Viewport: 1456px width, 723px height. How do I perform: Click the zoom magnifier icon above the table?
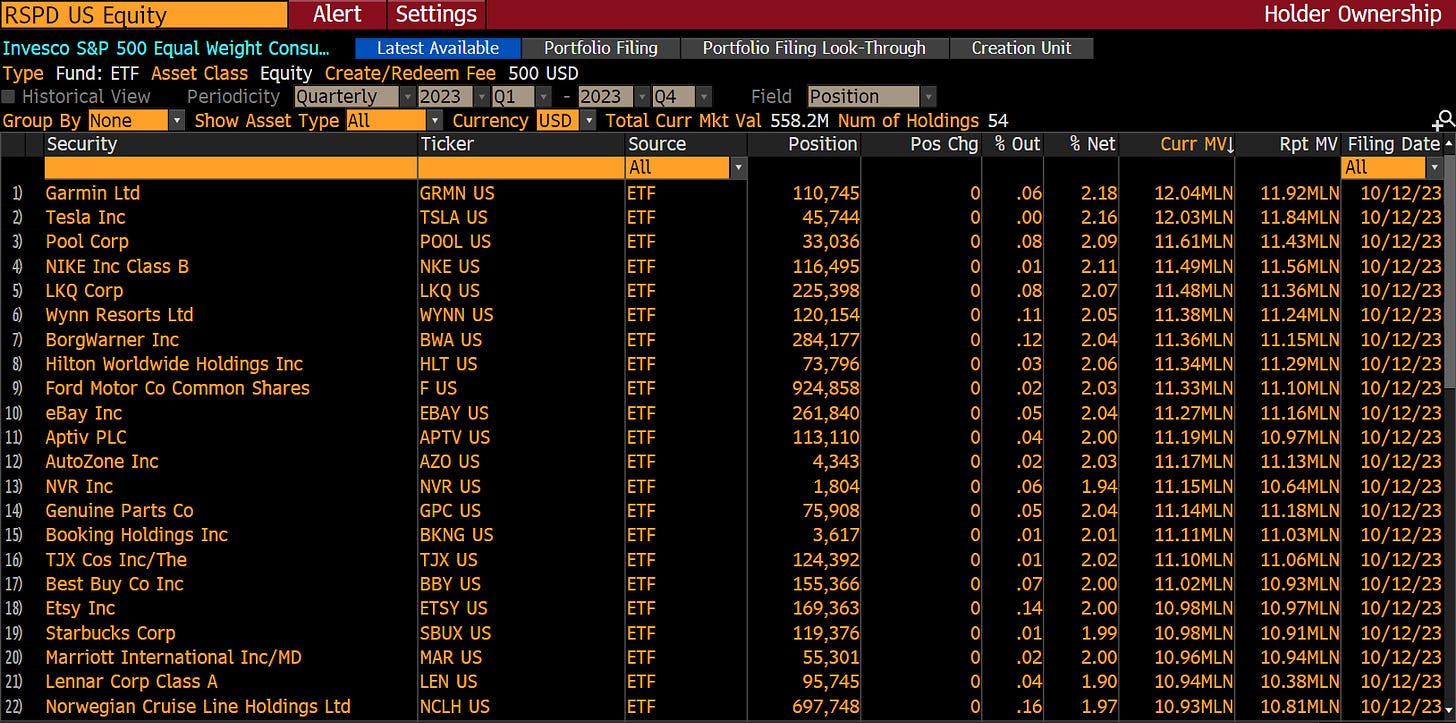[x=1444, y=122]
